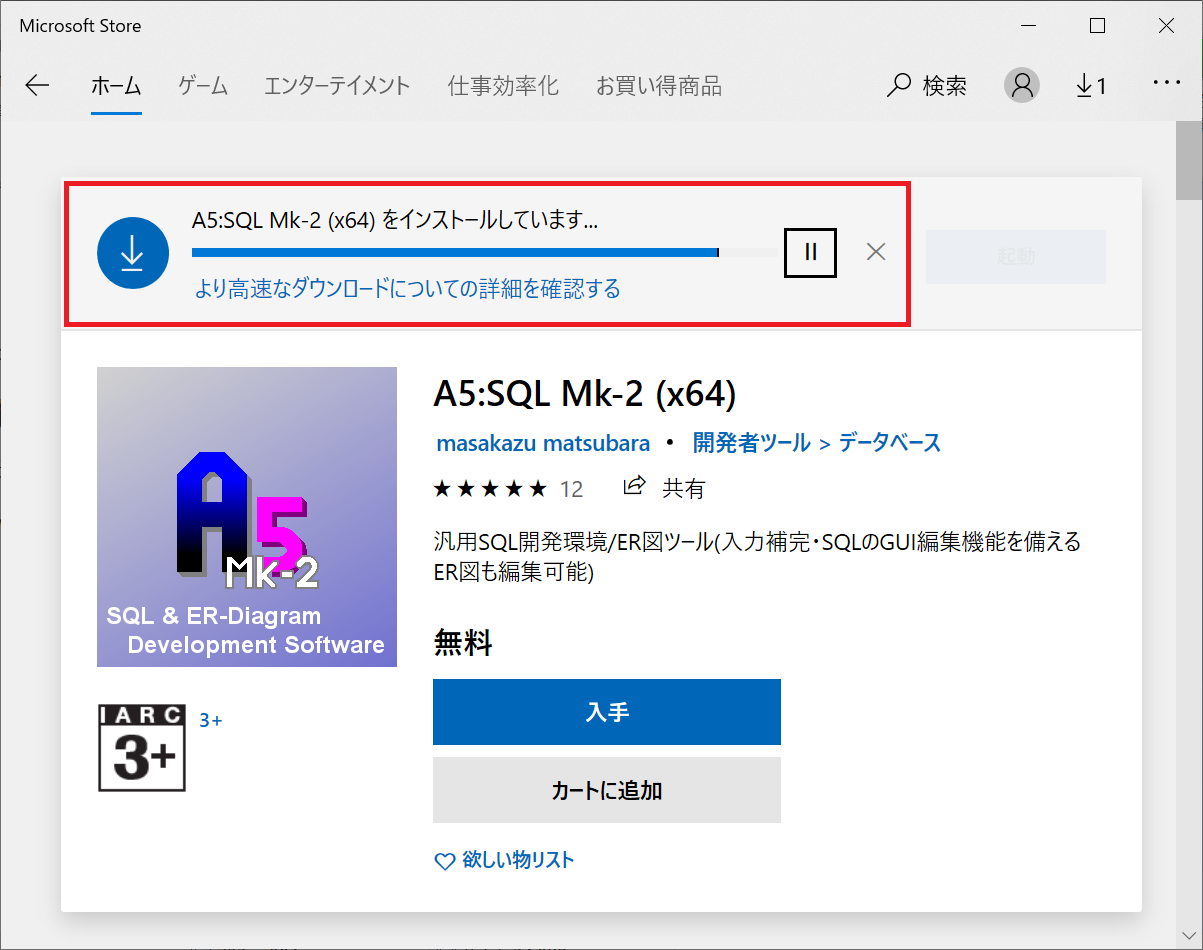Open the エンターテイメント tab
Image resolution: width=1203 pixels, height=950 pixels.
(337, 86)
